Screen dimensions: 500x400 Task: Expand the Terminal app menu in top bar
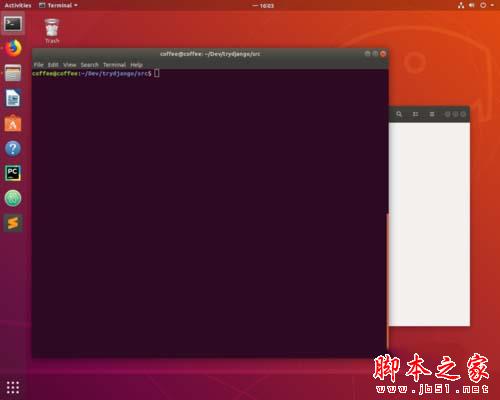tap(59, 5)
